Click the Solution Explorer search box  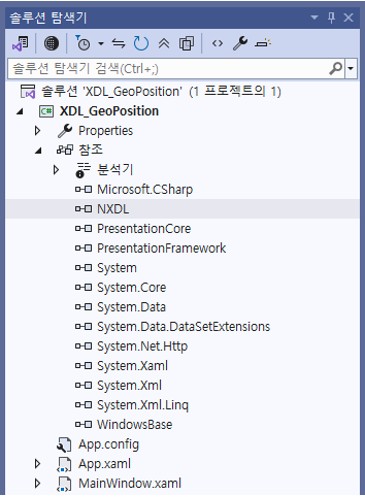[168, 68]
